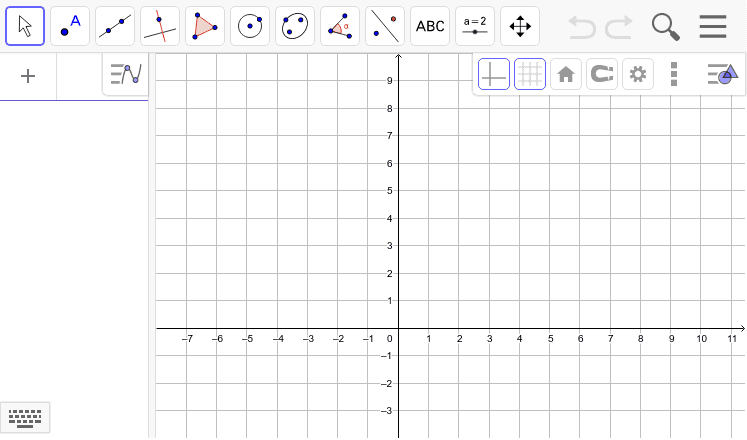Click the Undo arrow
This screenshot has width=747, height=440.
[582, 27]
